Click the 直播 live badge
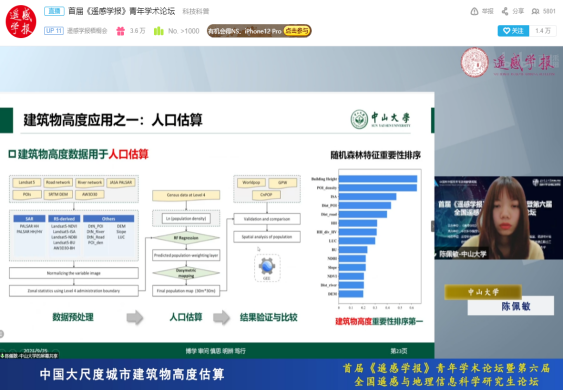 coord(54,11)
